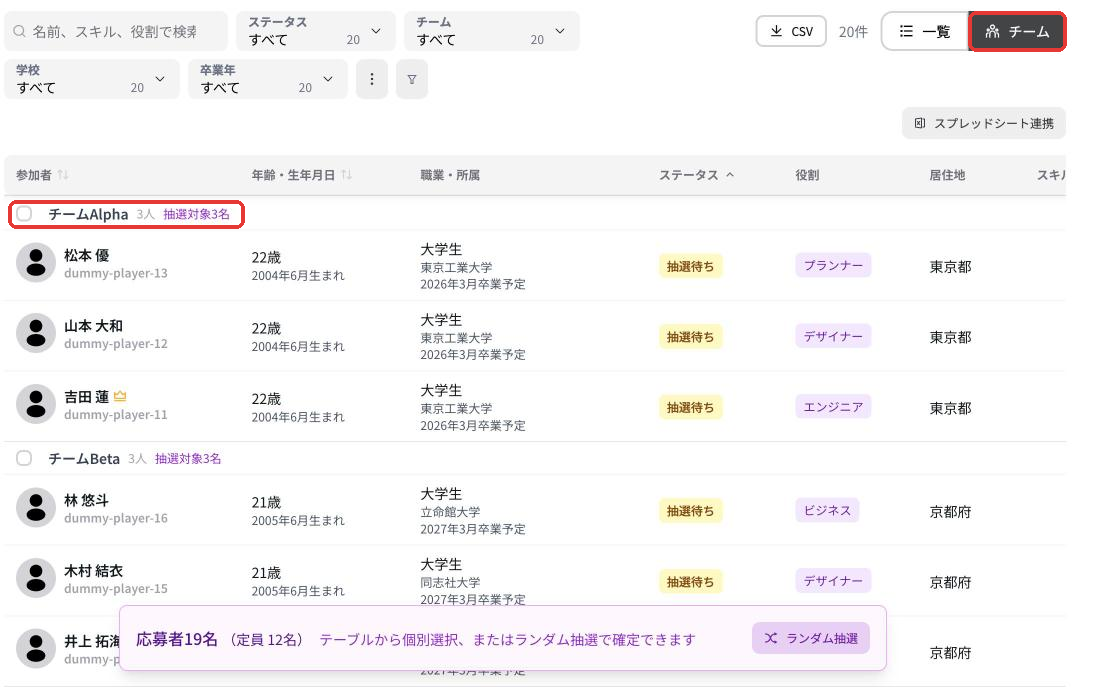
Task: Select the チームAlpha checkbox
Action: (25, 214)
